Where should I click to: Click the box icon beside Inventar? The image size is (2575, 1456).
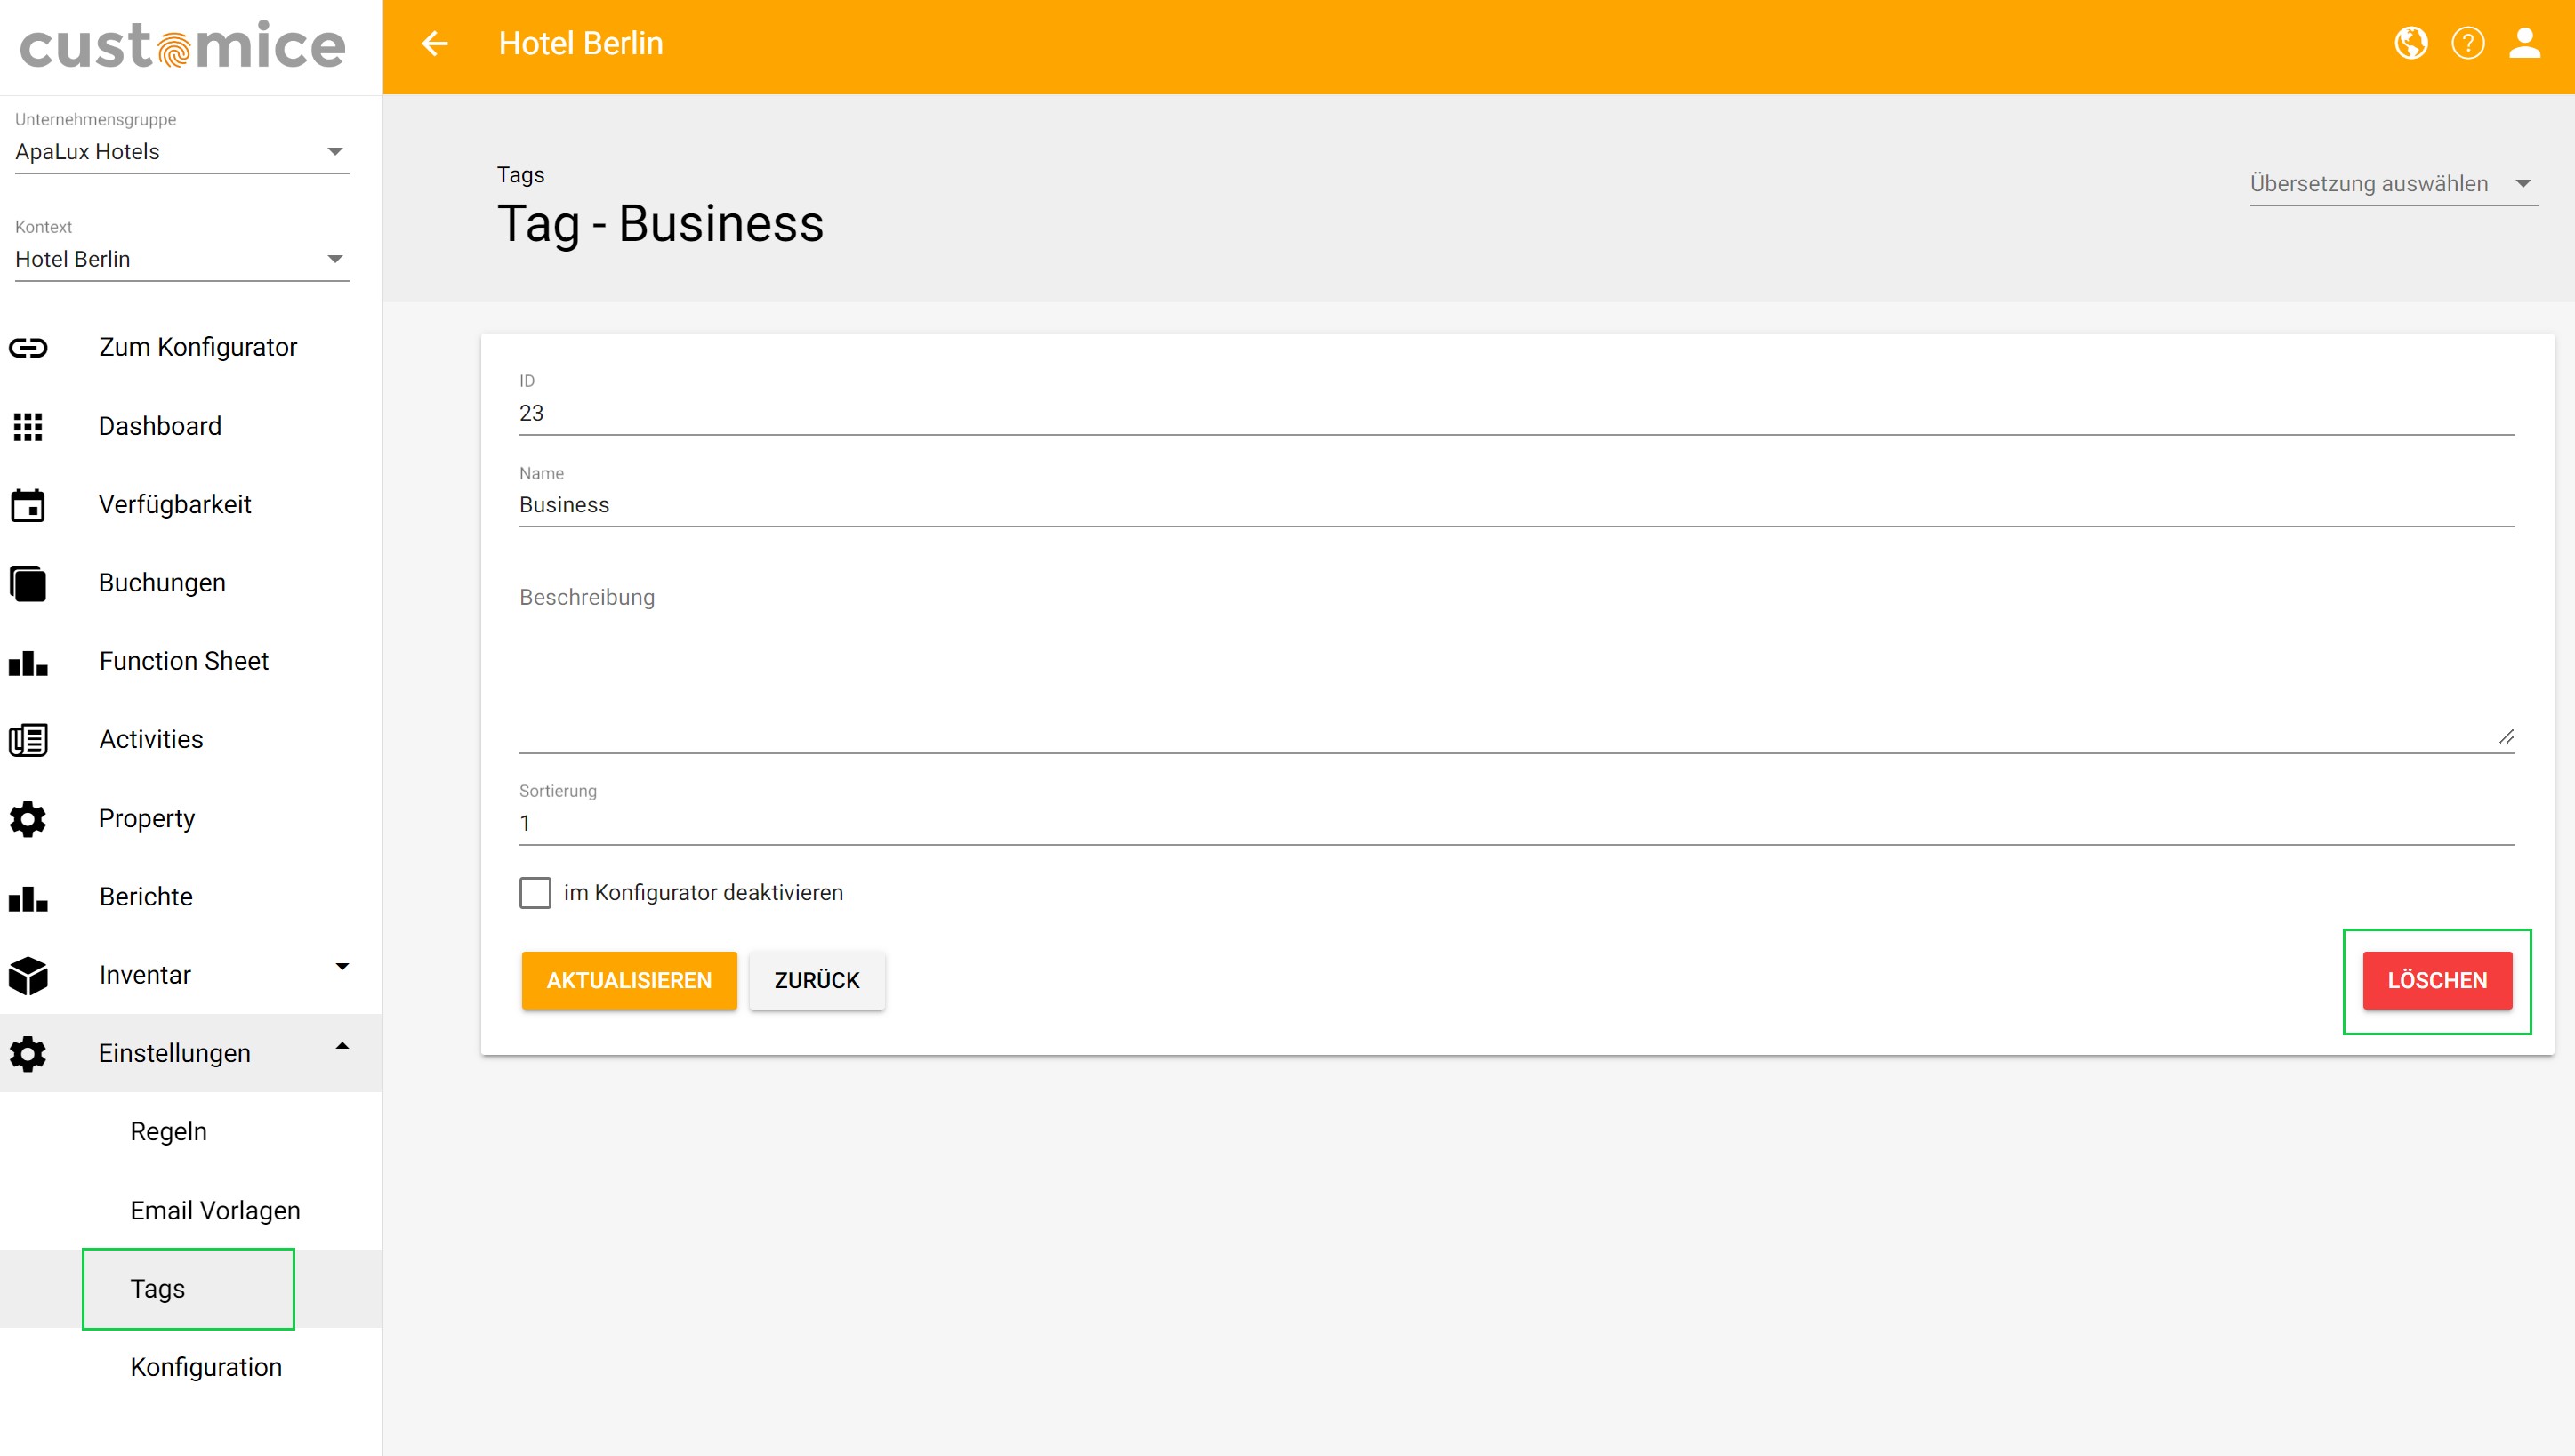coord(28,976)
